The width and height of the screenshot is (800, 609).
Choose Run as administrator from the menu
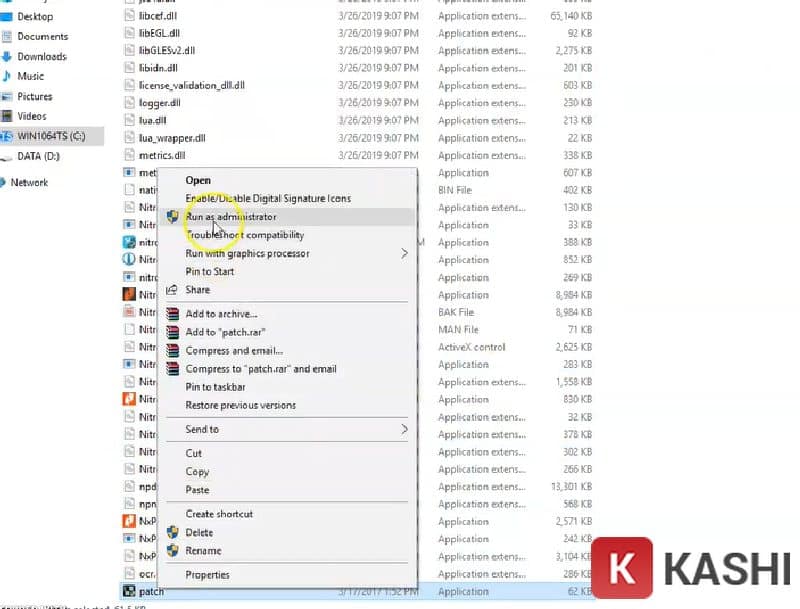pyautogui.click(x=231, y=217)
